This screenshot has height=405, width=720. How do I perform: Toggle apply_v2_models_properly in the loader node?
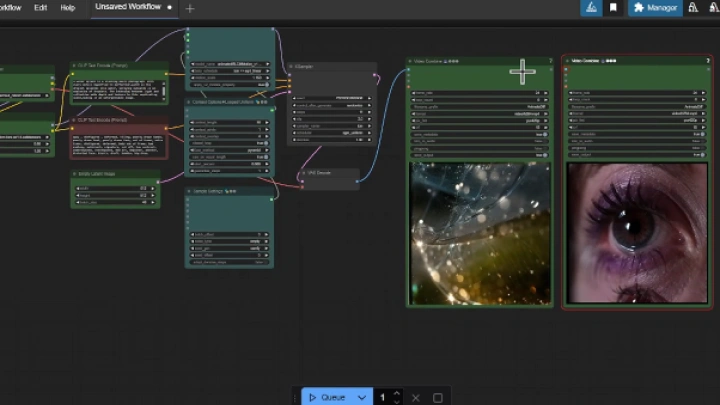point(230,85)
